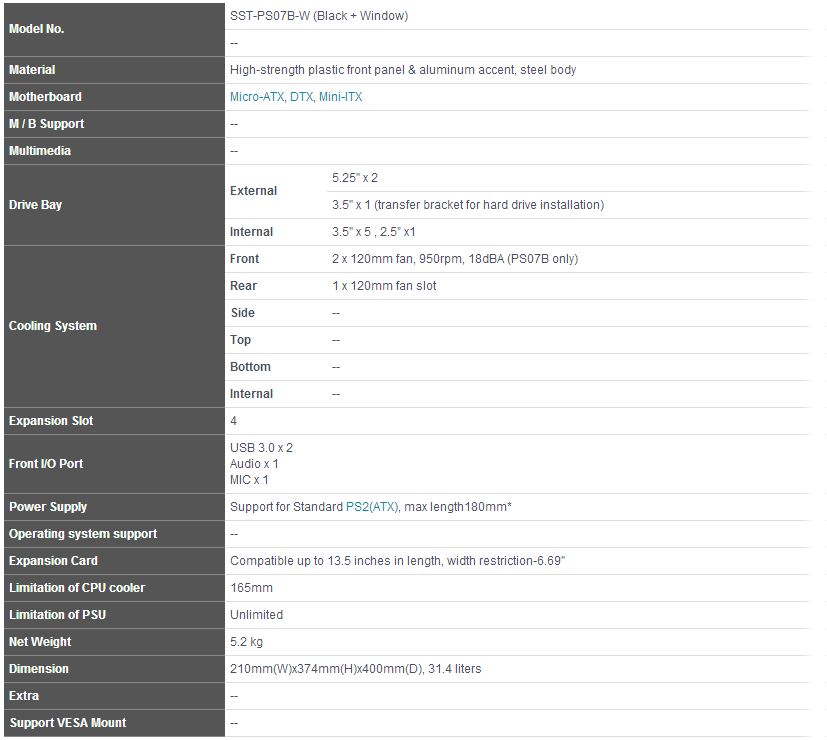Click the Material row header

[32, 70]
